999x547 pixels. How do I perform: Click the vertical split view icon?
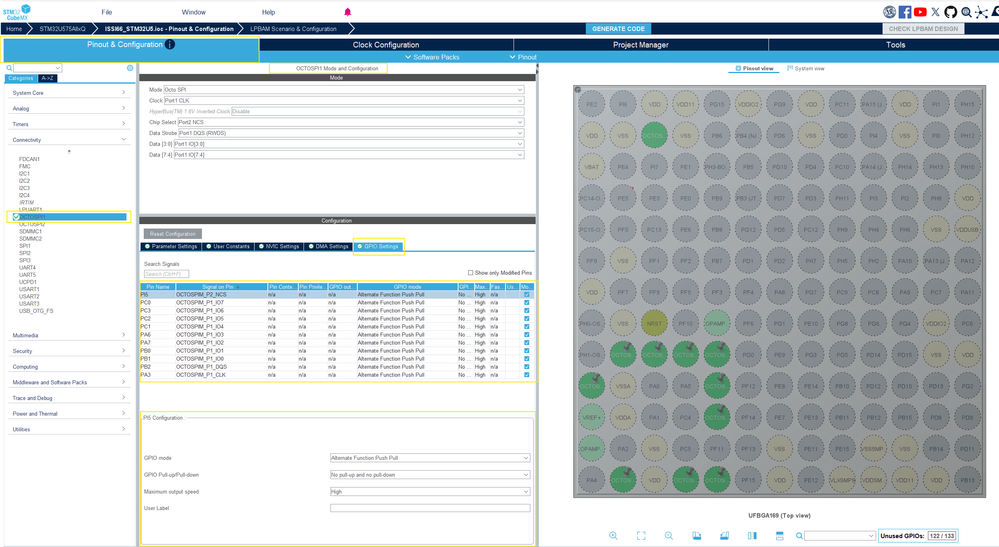(x=752, y=536)
